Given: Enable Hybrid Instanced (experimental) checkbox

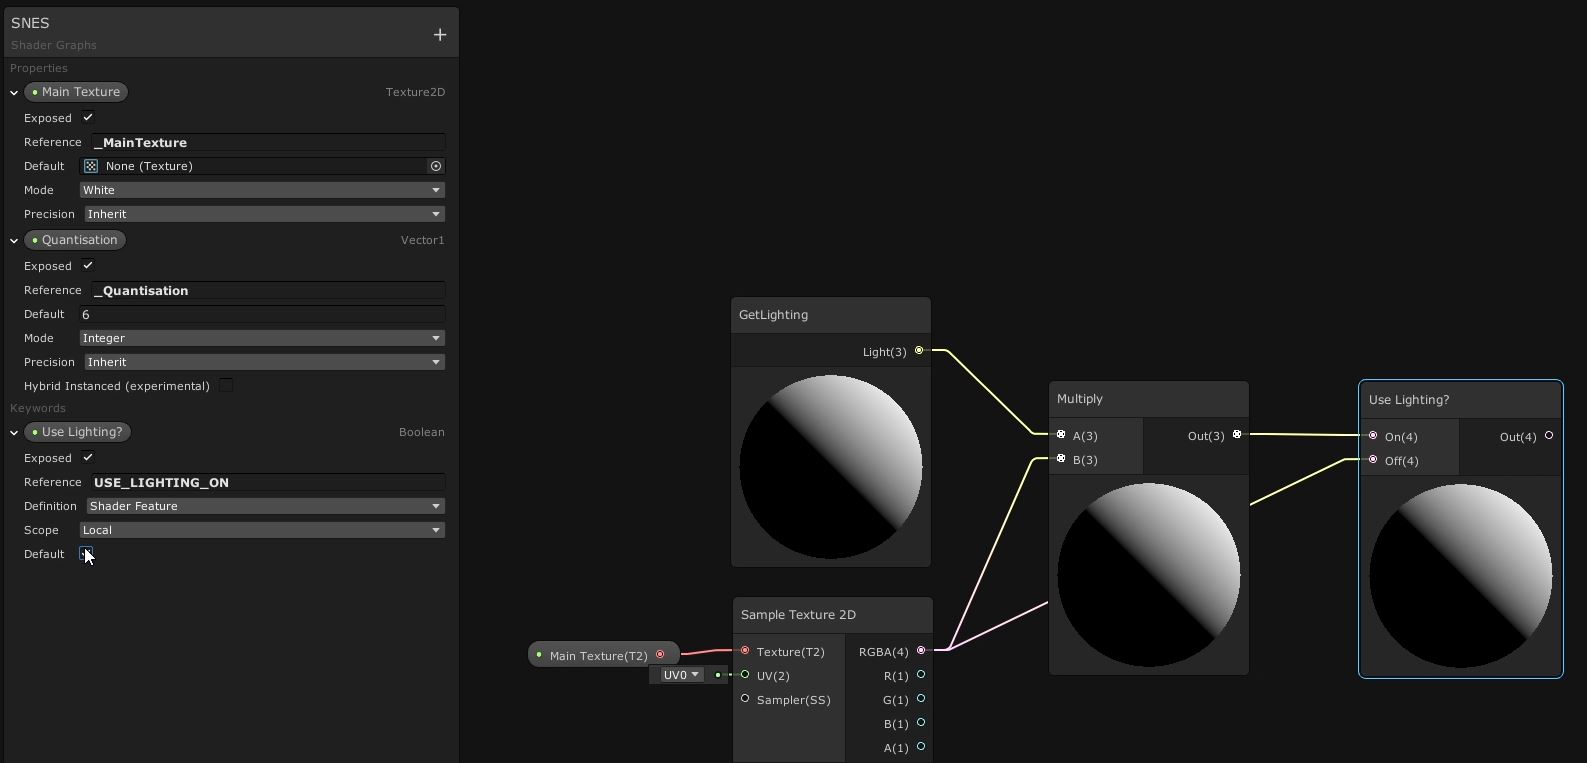Looking at the screenshot, I should click(226, 386).
